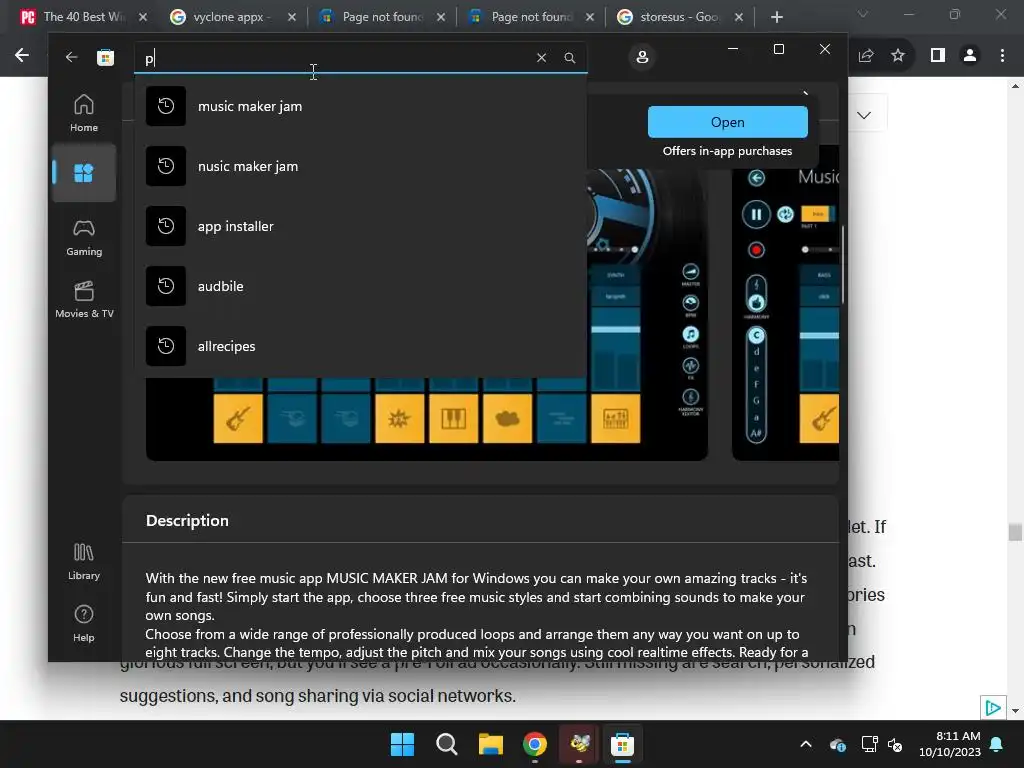Click Chrome's share page icon

point(866,56)
